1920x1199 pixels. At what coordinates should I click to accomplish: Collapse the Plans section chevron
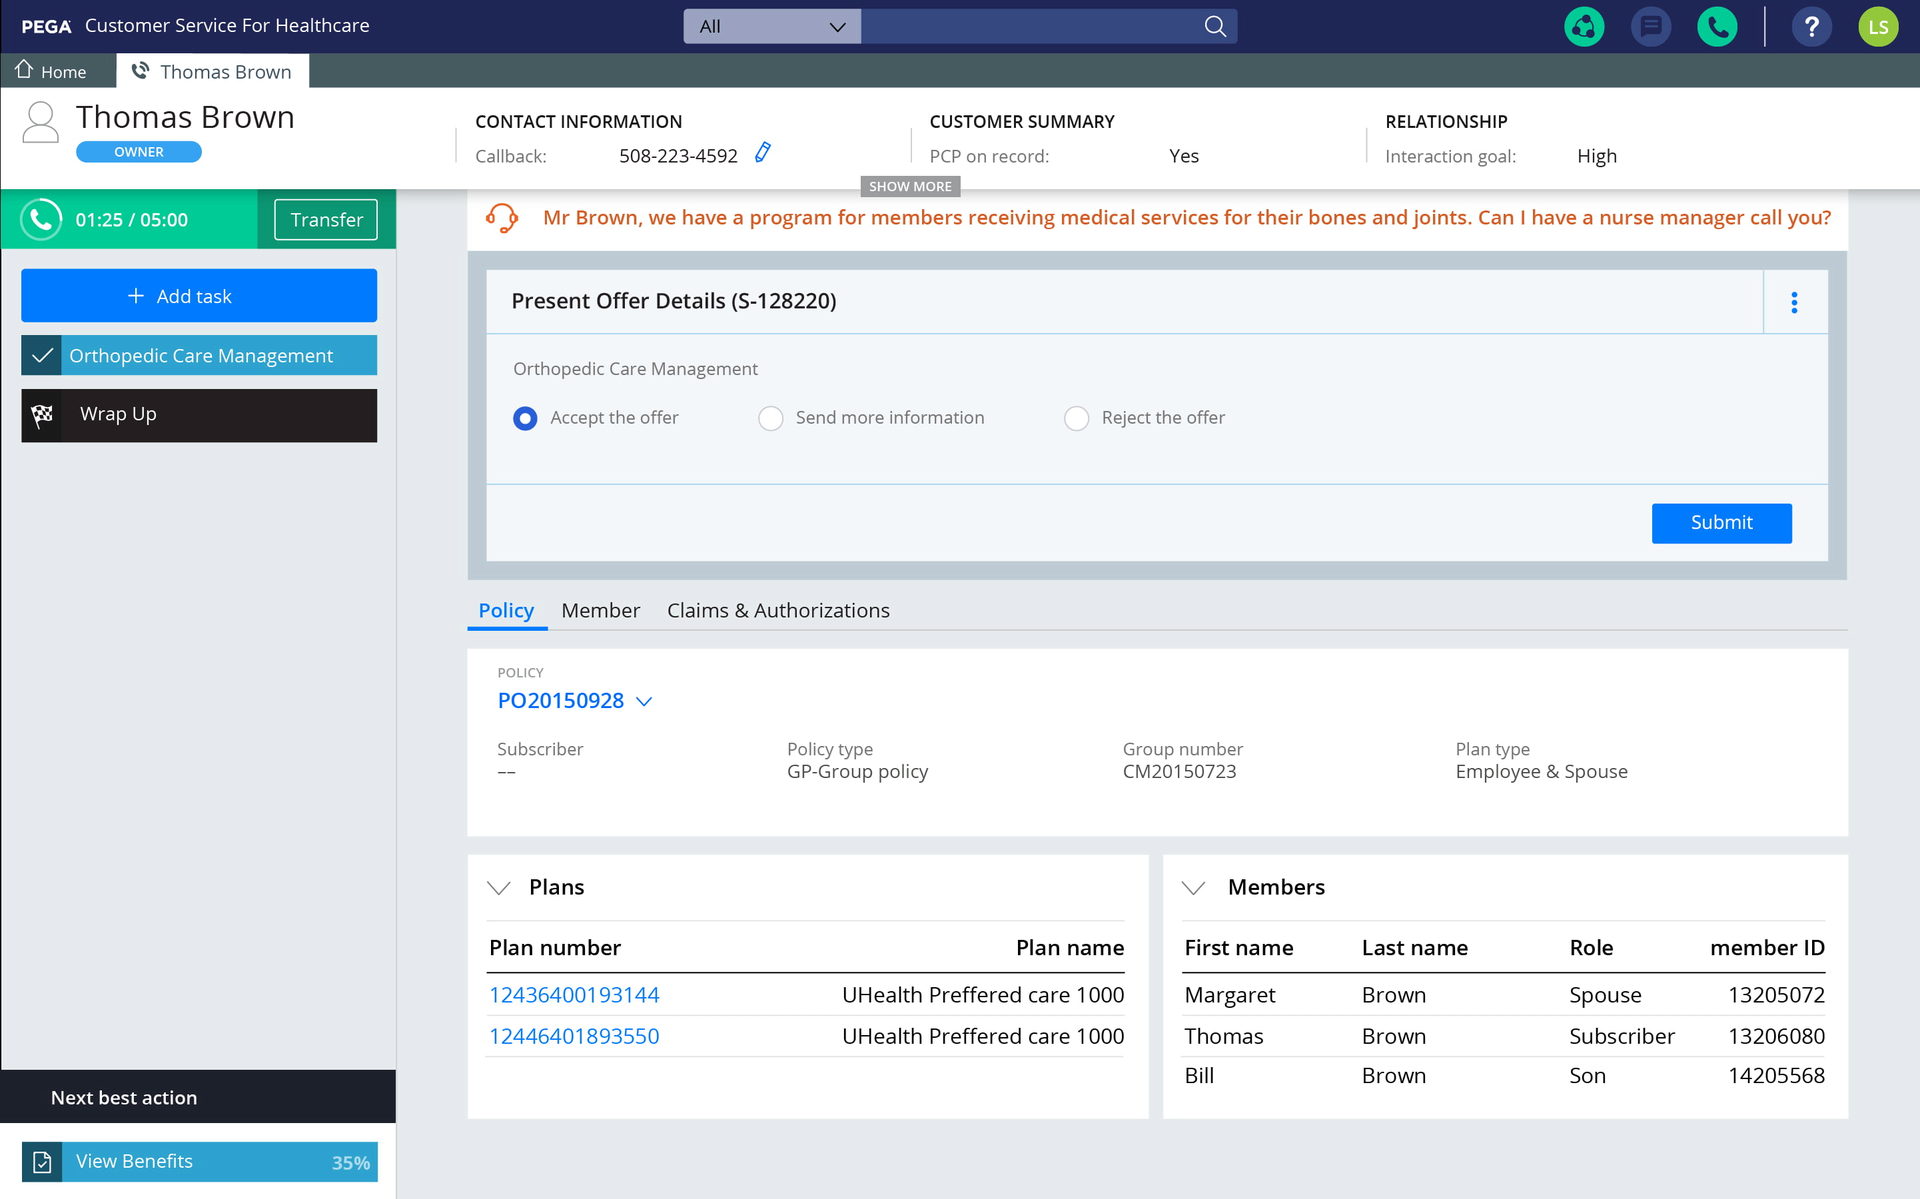pyautogui.click(x=499, y=886)
